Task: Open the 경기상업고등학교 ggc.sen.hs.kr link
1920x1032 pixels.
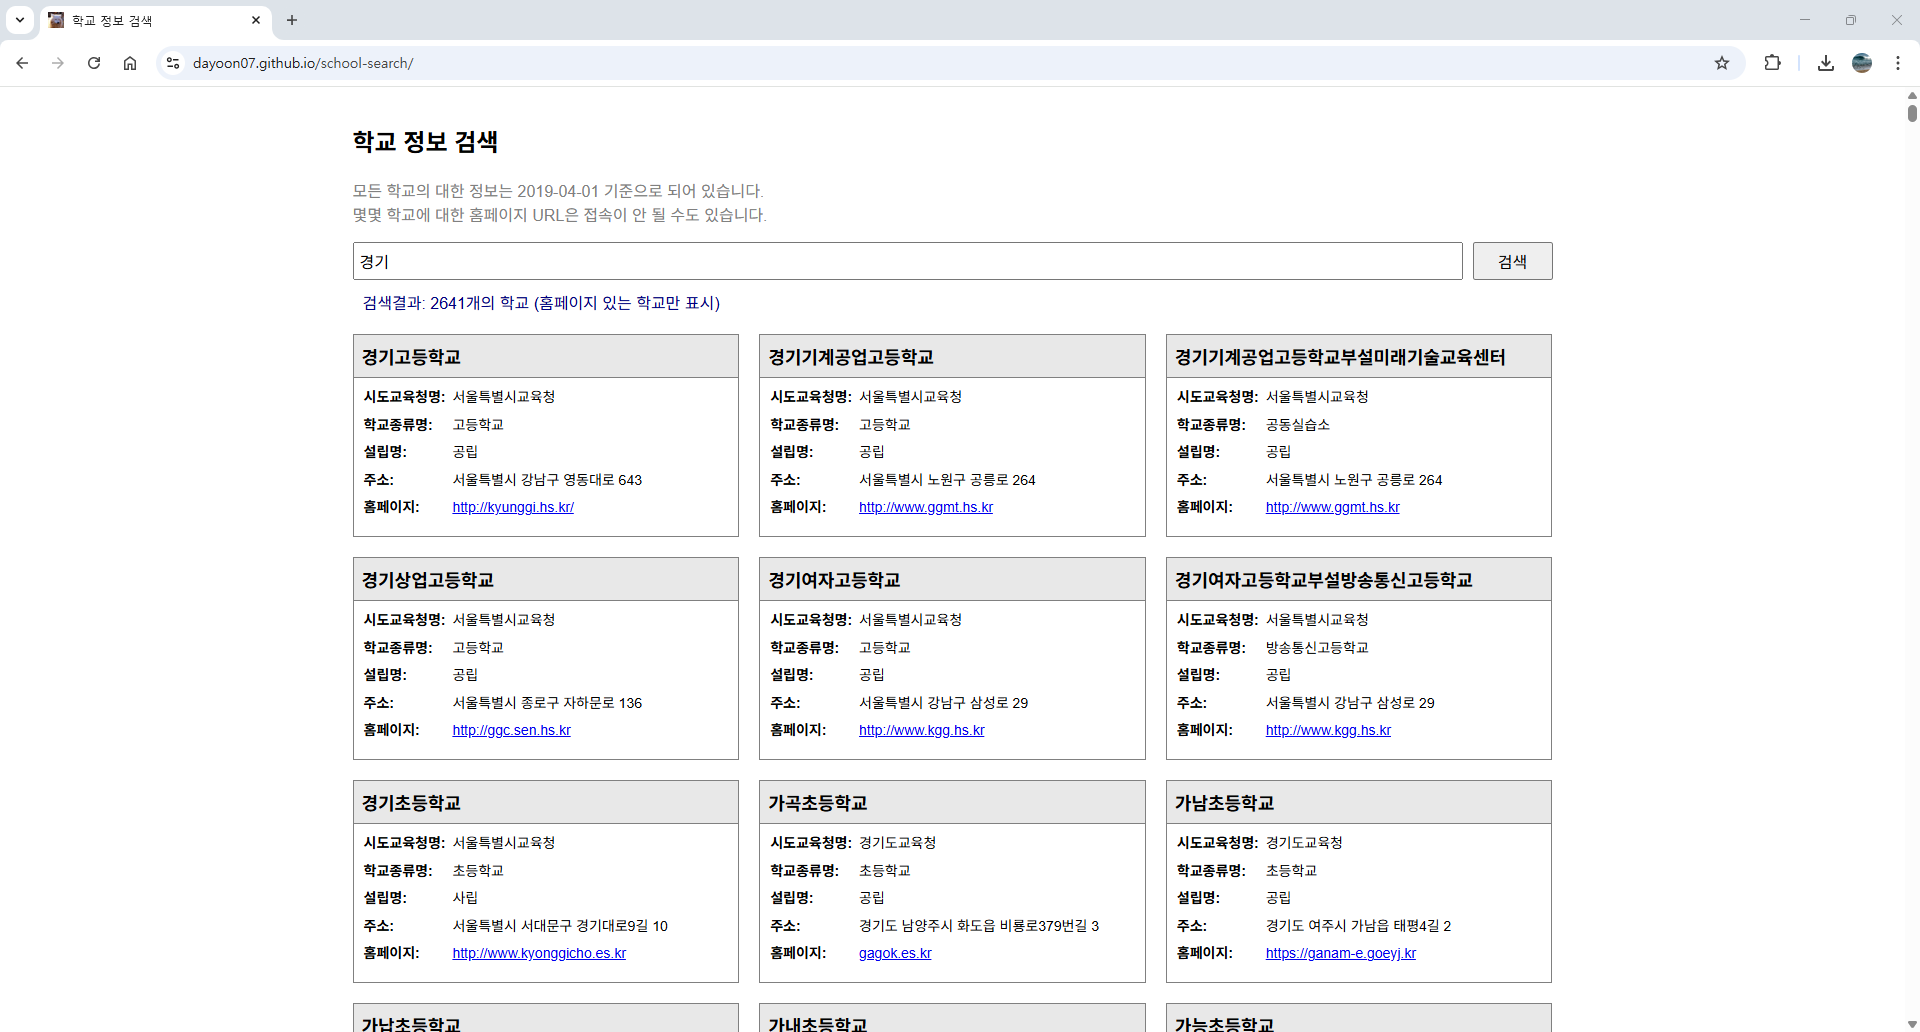Action: tap(511, 730)
